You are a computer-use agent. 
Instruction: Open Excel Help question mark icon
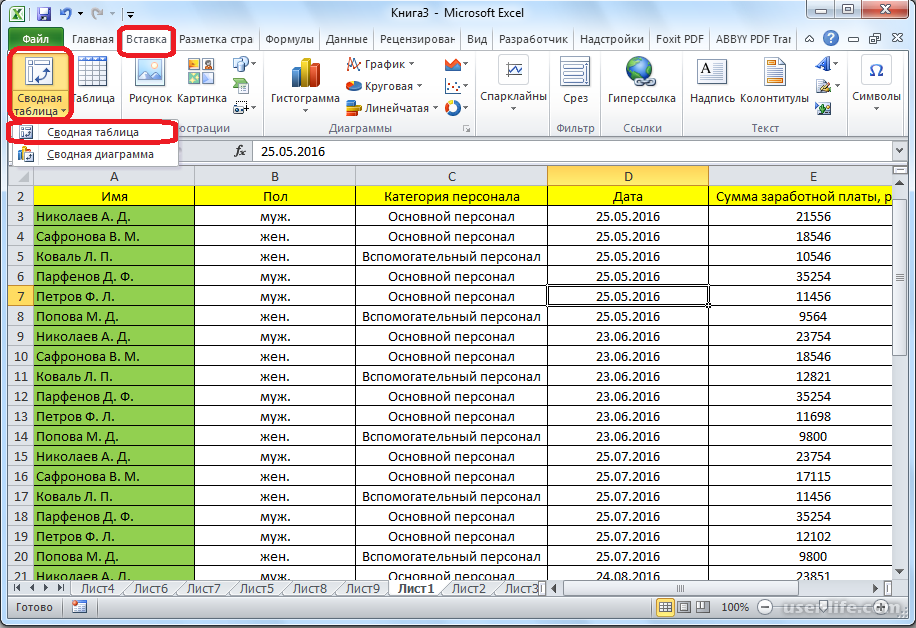point(831,39)
